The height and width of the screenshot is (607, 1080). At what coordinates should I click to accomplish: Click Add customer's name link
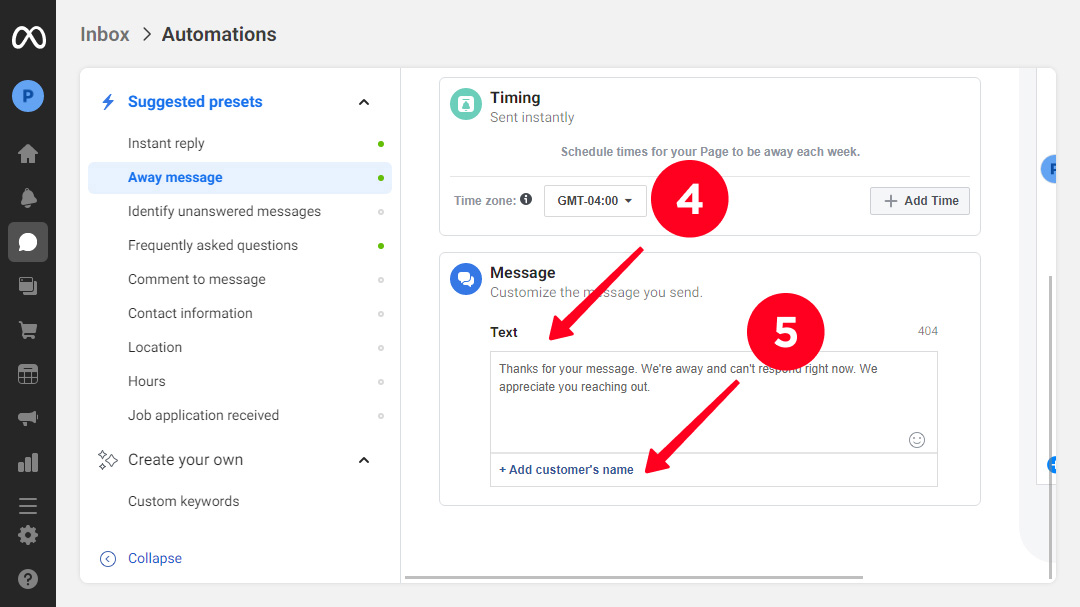[566, 469]
